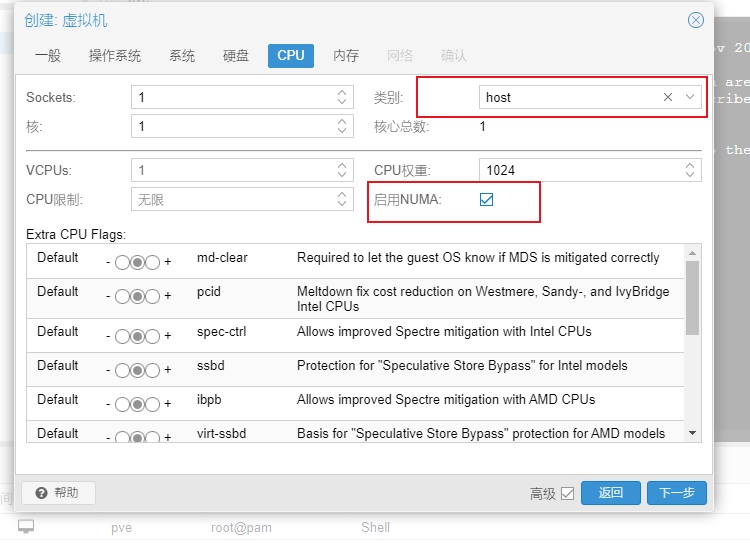Decrease cores value with down arrow
Image resolution: width=750 pixels, height=543 pixels.
coord(342,131)
